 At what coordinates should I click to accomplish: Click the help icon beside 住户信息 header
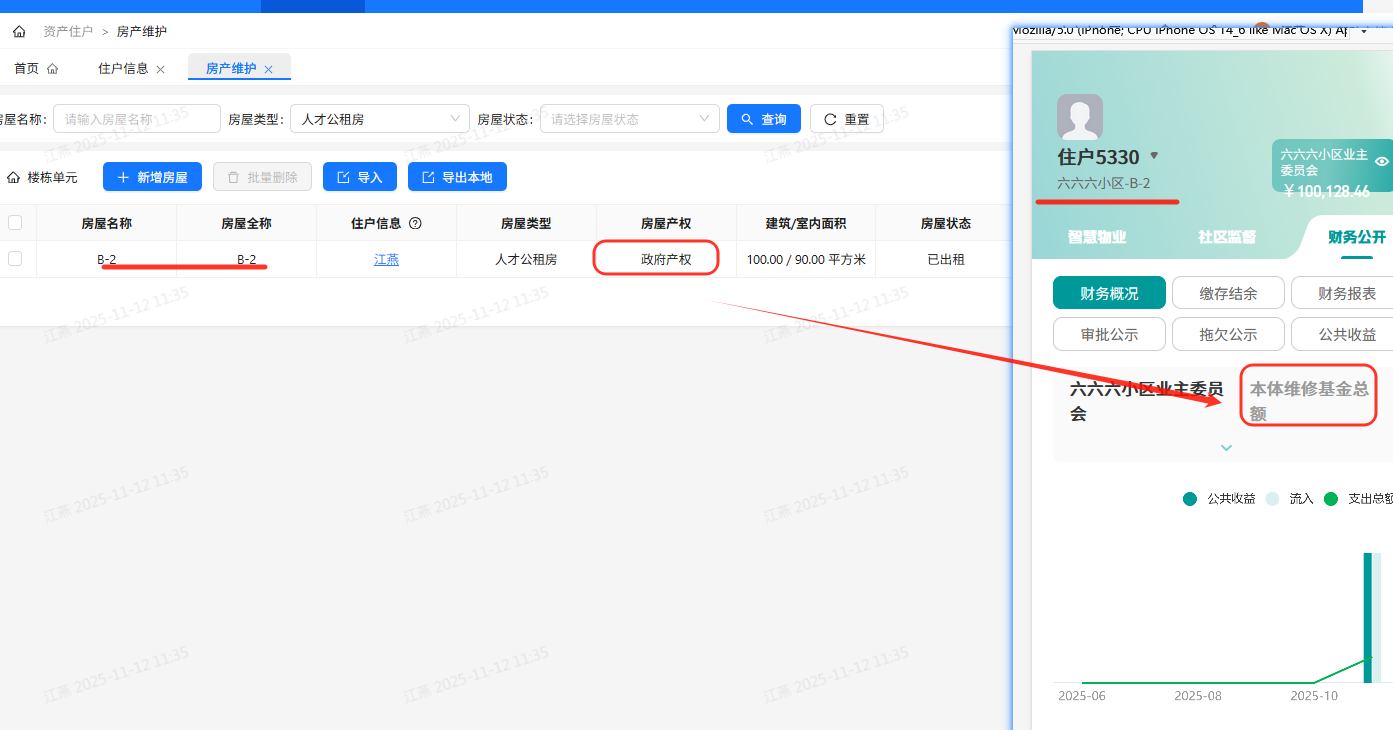[x=415, y=224]
